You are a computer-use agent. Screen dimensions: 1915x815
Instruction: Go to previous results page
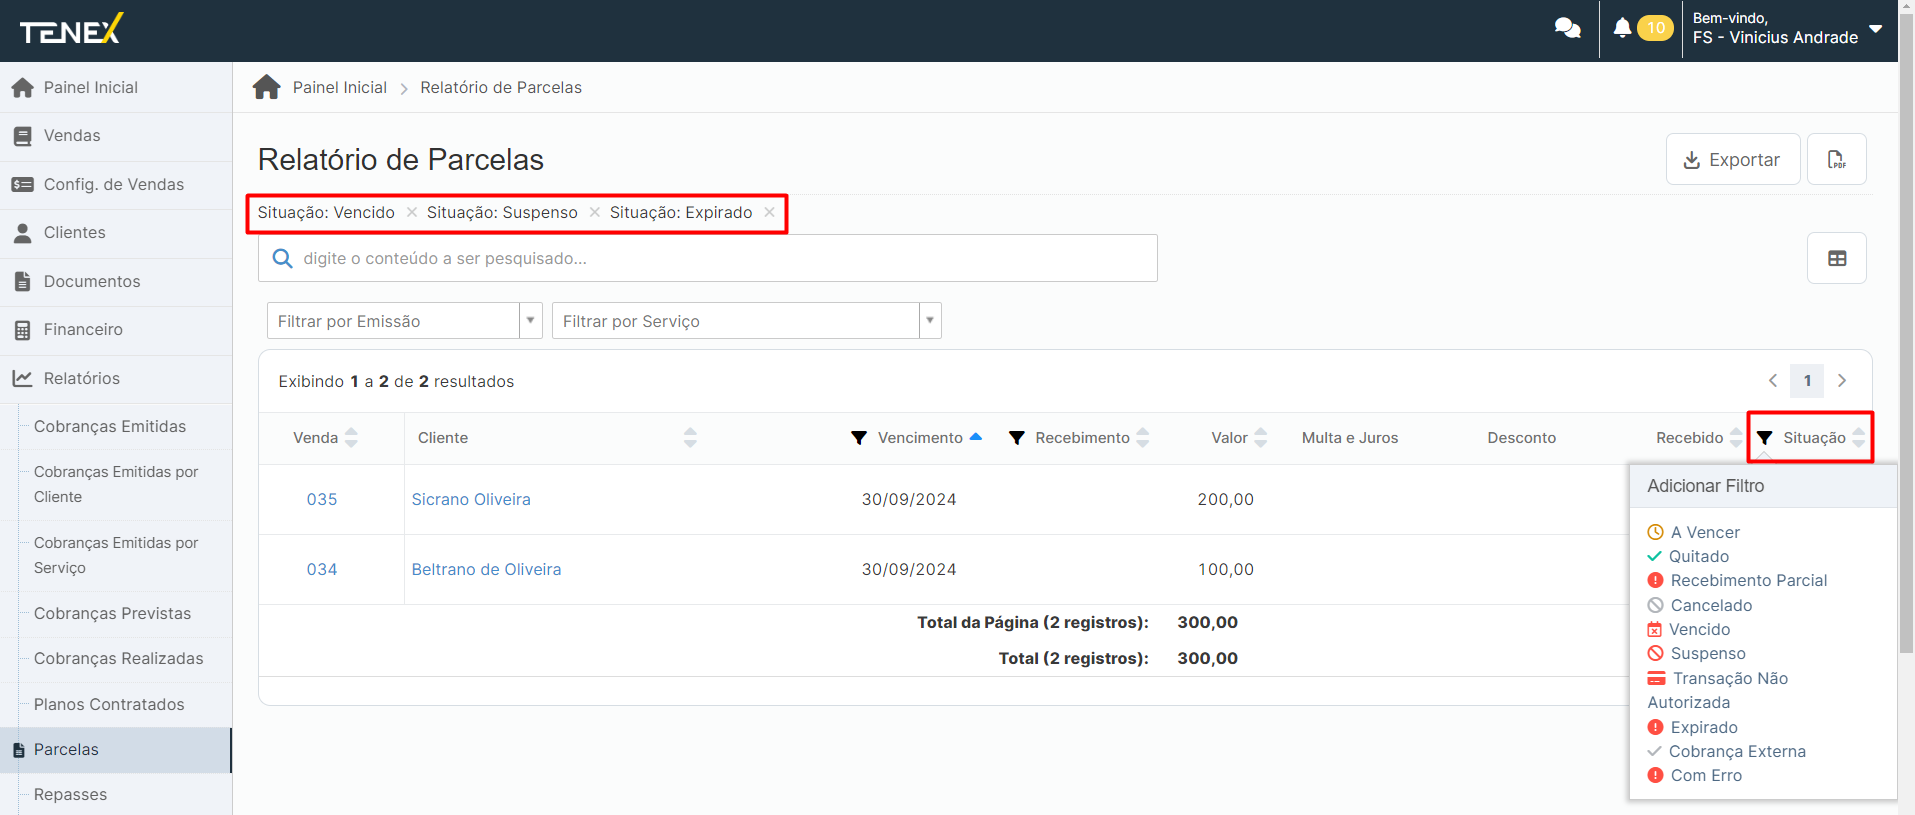click(x=1773, y=381)
